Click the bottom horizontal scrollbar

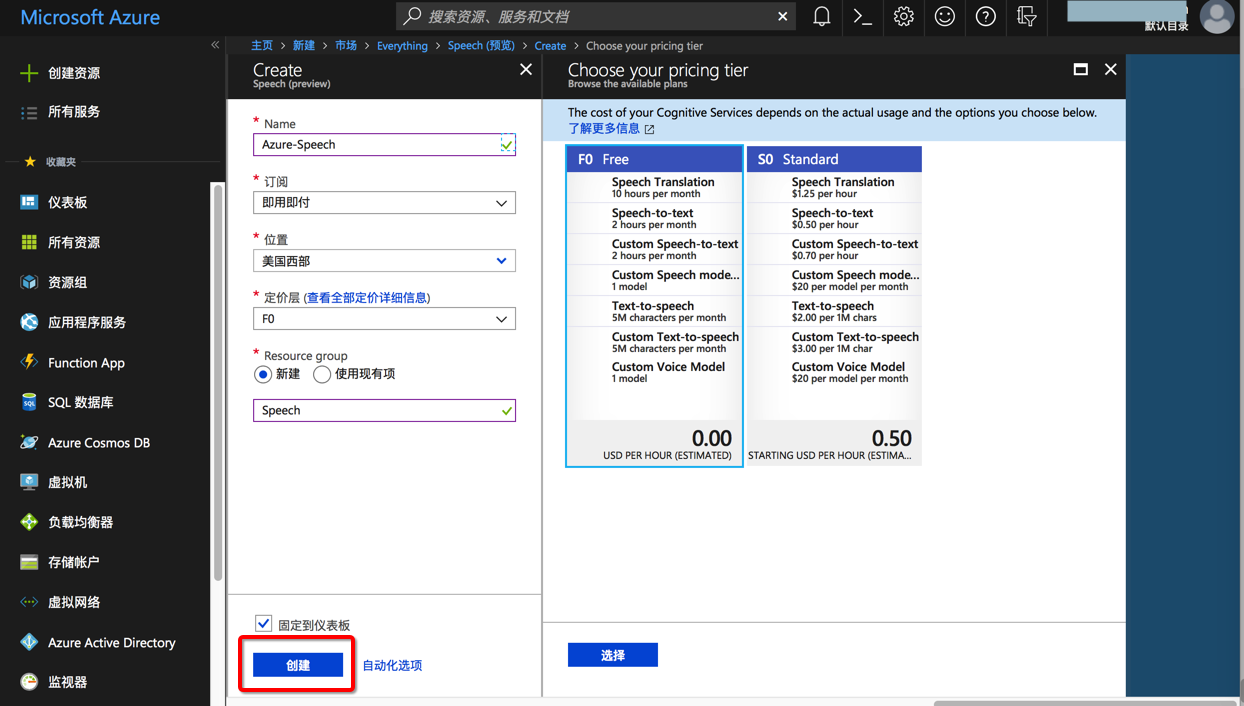click(1085, 703)
